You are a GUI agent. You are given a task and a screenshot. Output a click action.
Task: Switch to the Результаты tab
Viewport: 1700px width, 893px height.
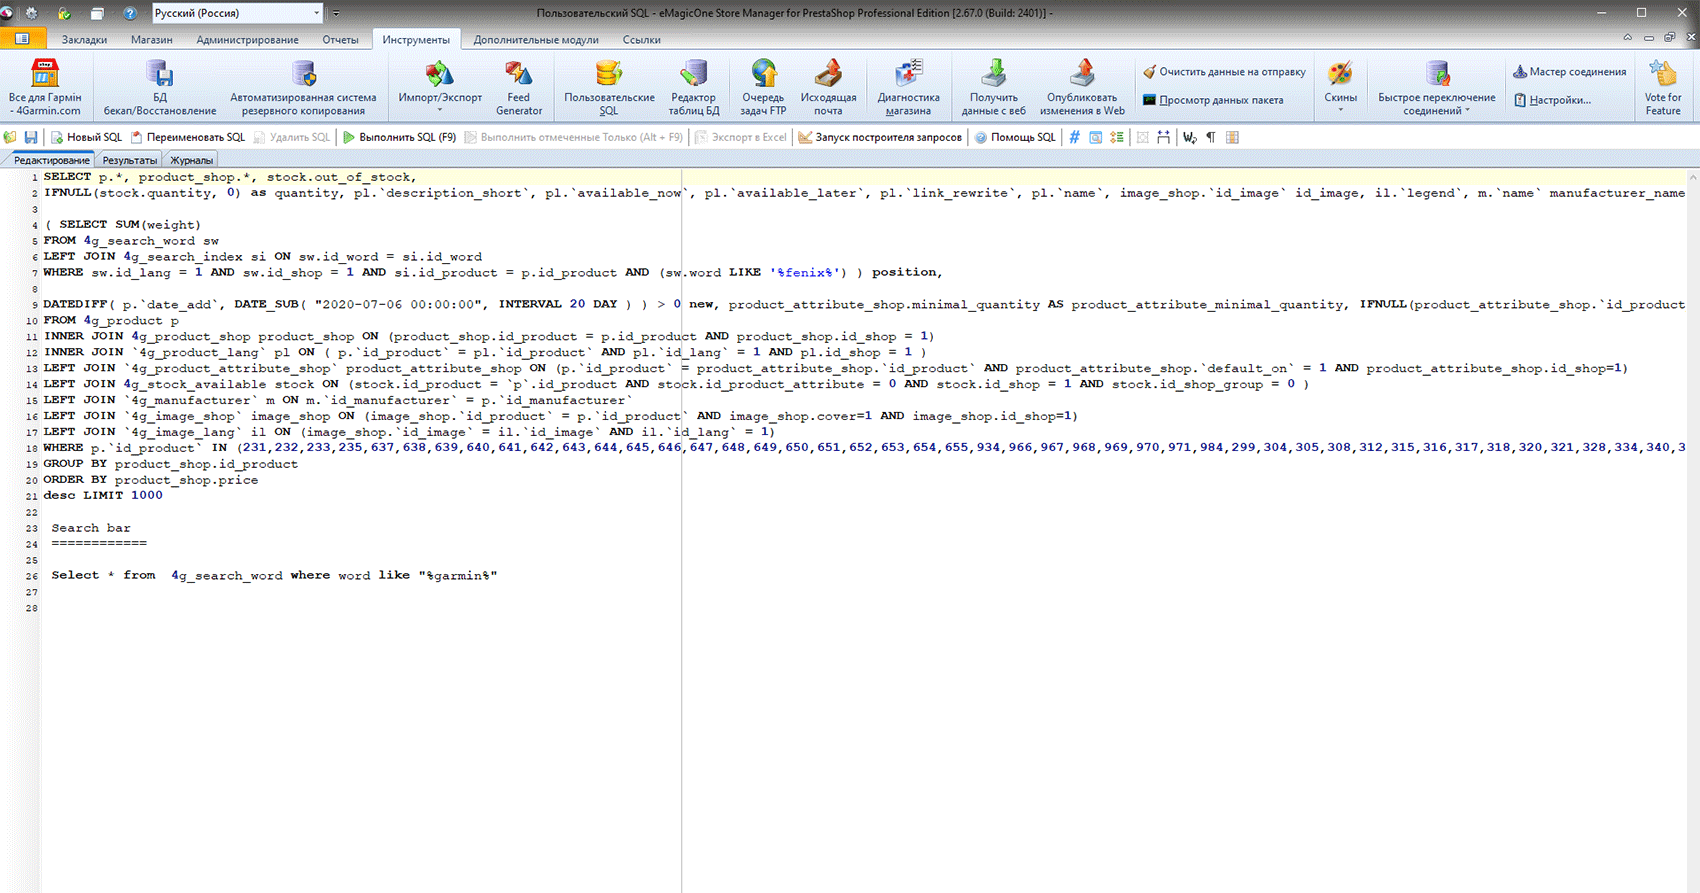[130, 160]
